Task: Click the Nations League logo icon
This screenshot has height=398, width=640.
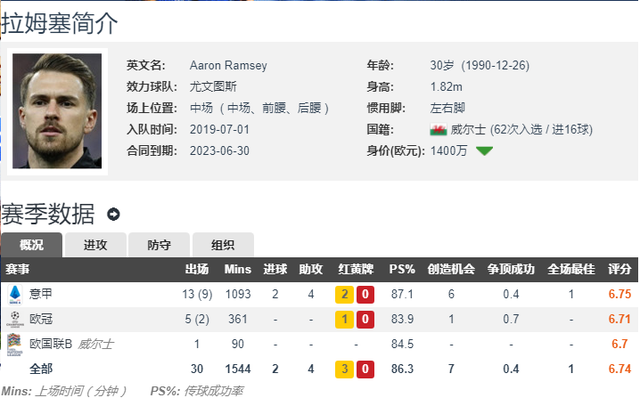Action: (14, 344)
